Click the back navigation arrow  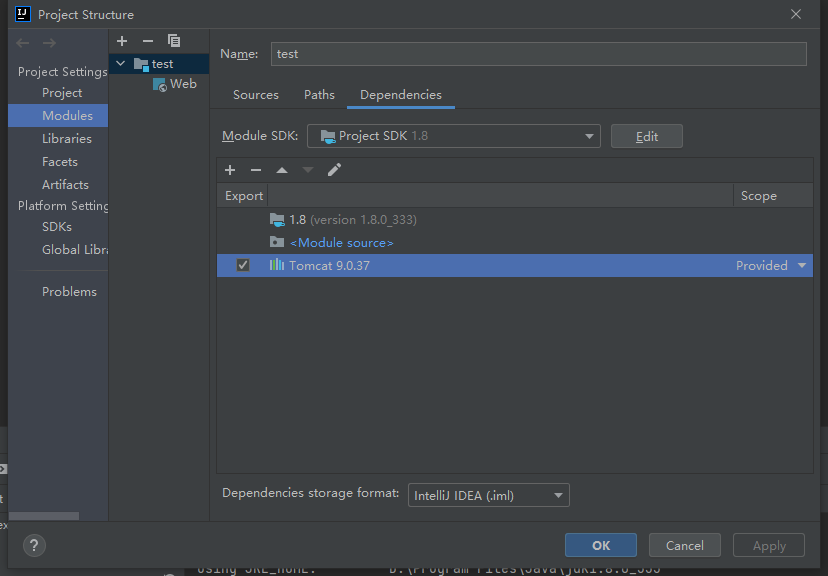(23, 43)
